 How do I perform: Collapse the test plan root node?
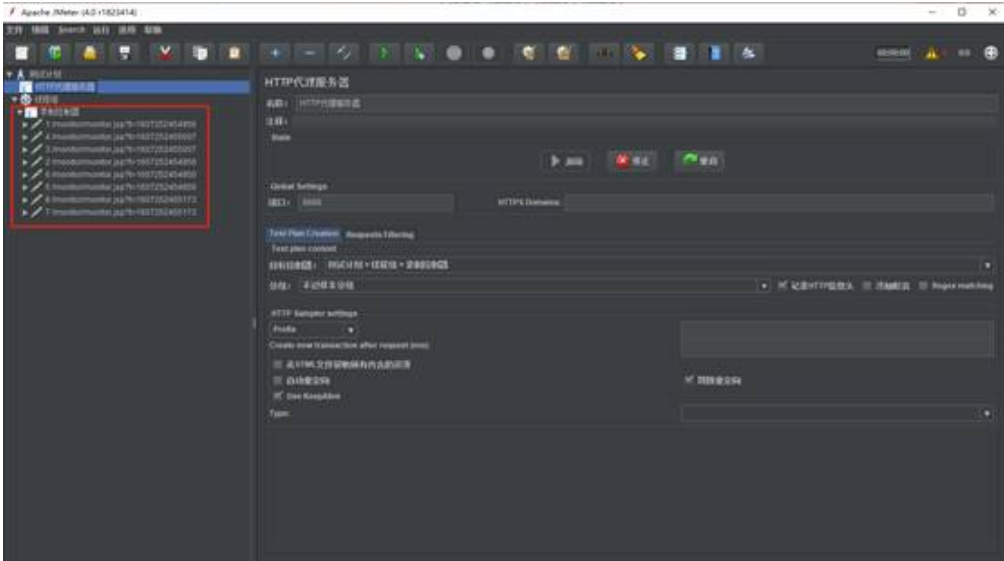click(x=9, y=74)
